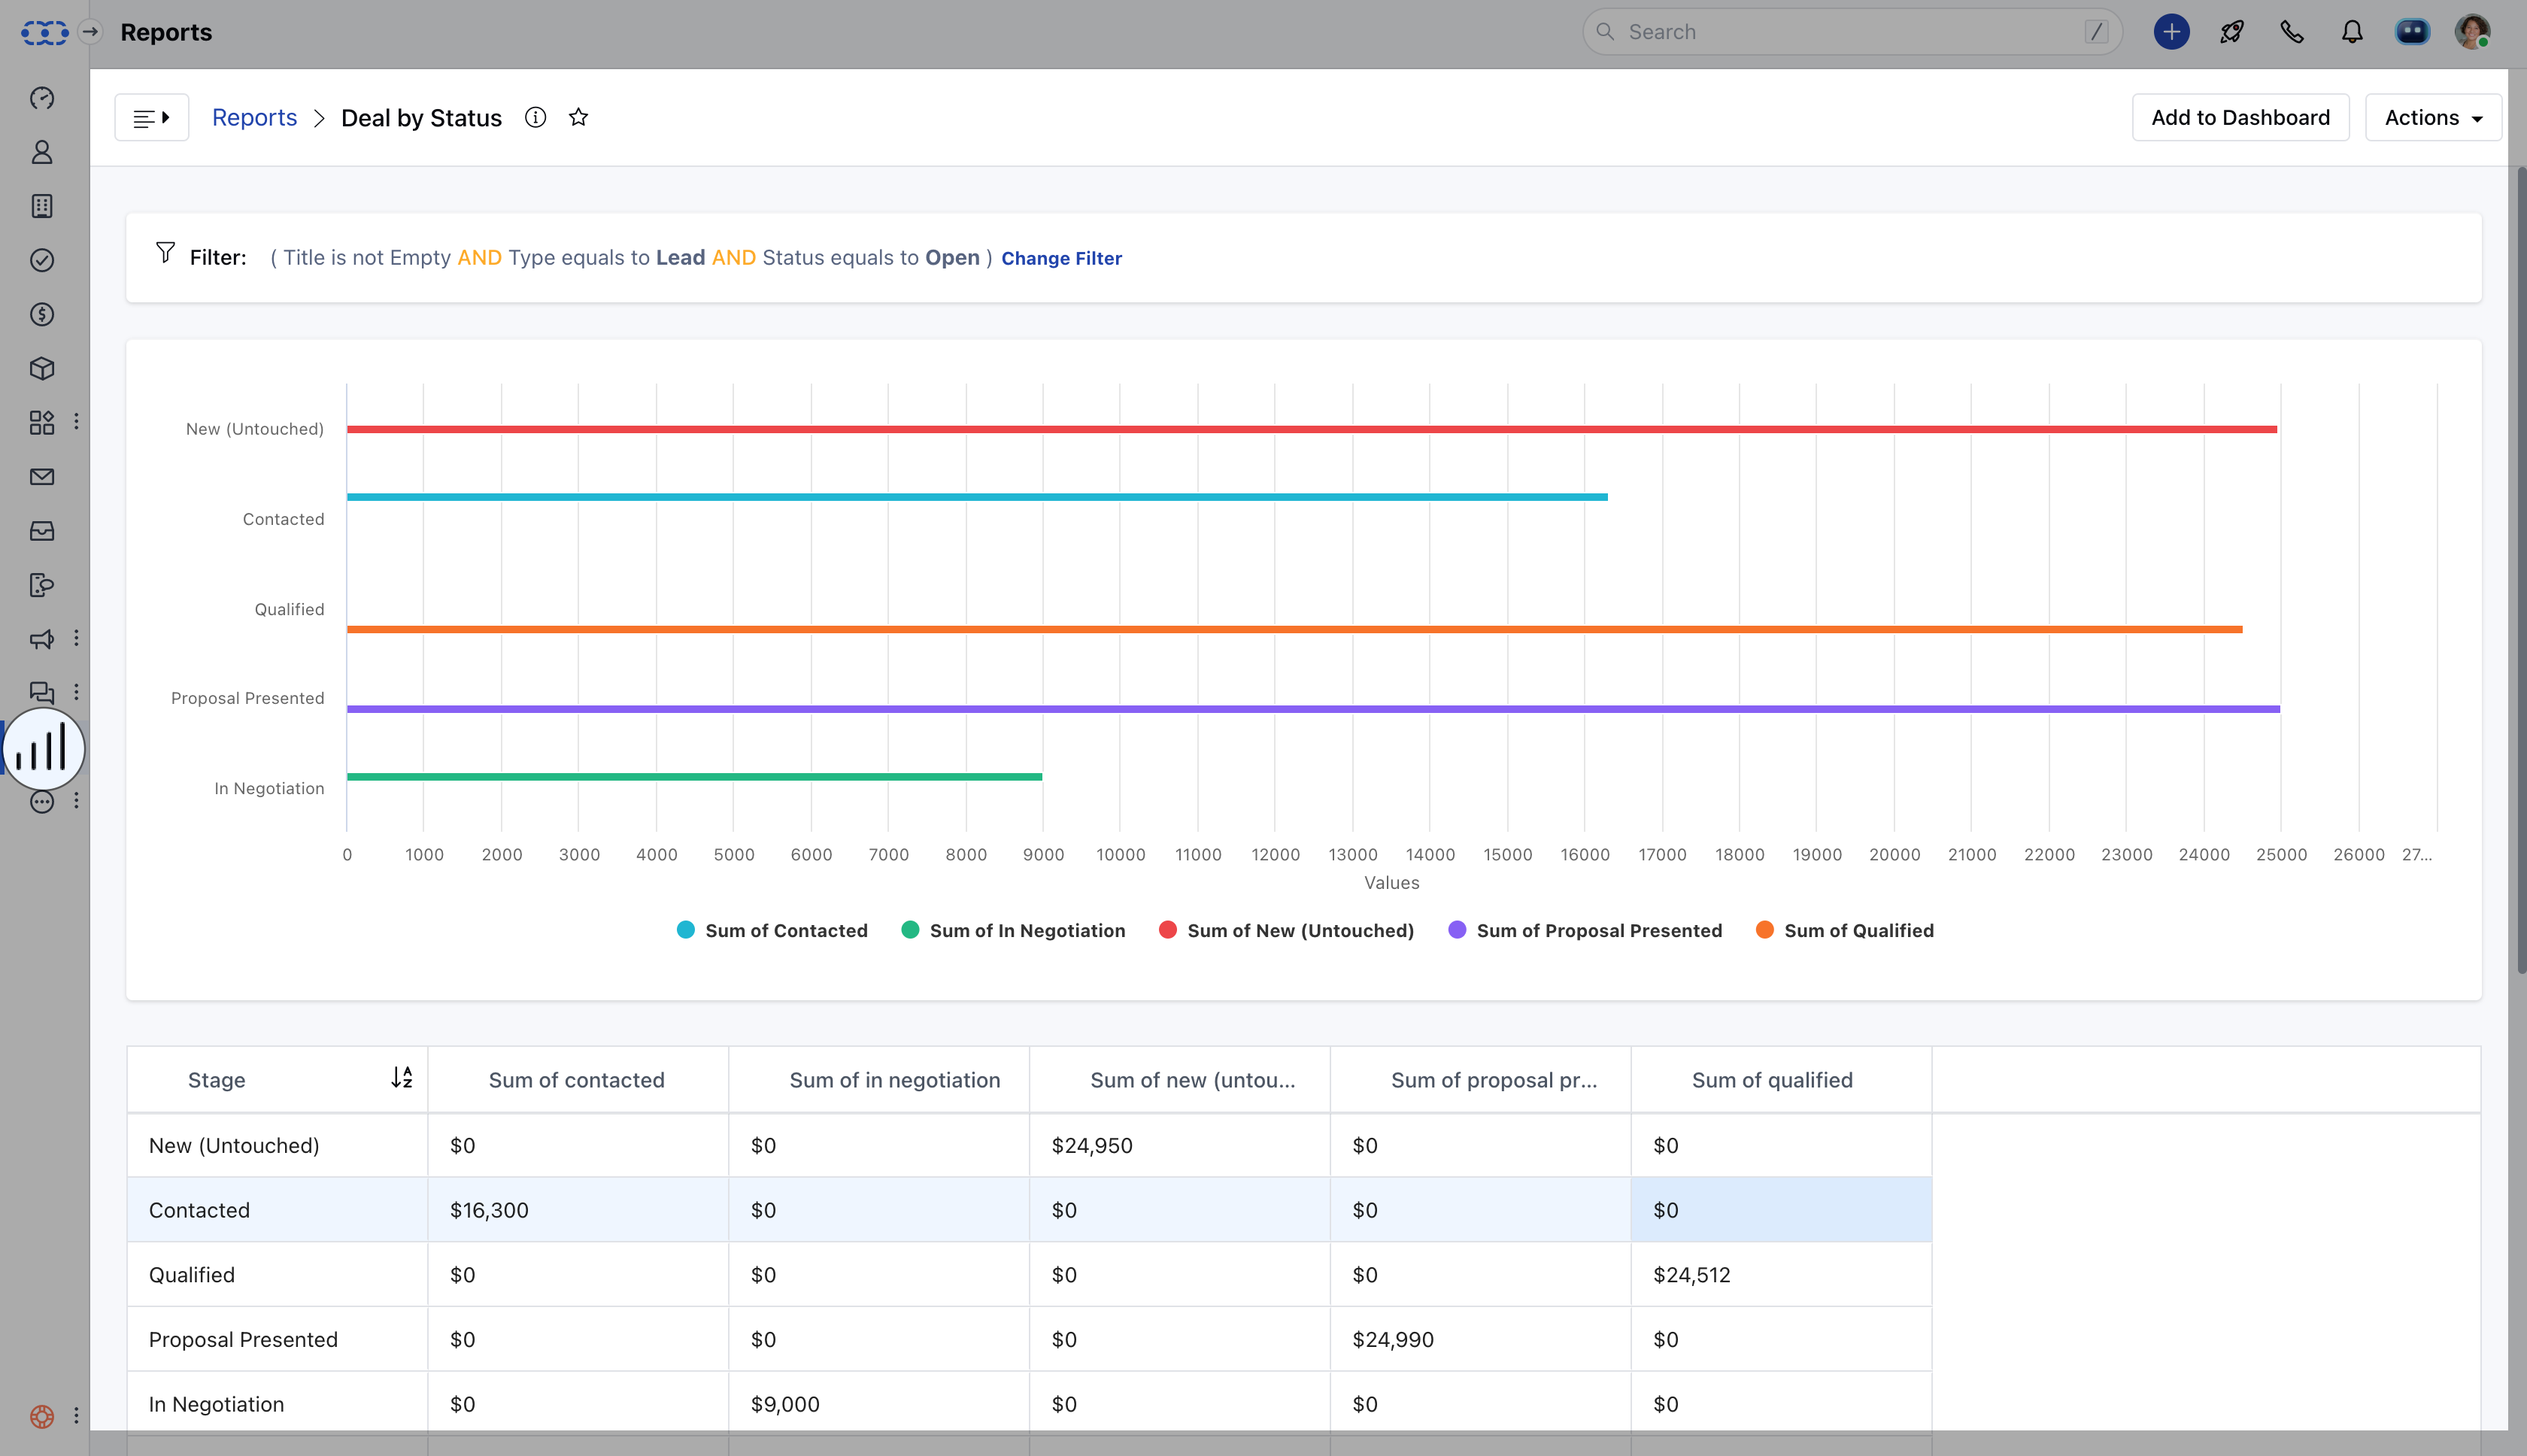Click the filter funnel icon
Screen dimensions: 2527x1456
click(166, 252)
